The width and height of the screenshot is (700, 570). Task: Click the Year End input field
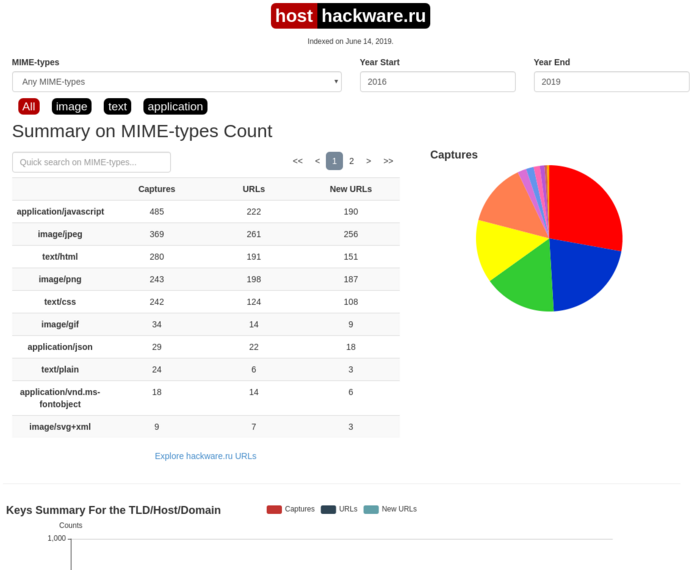pyautogui.click(x=611, y=82)
